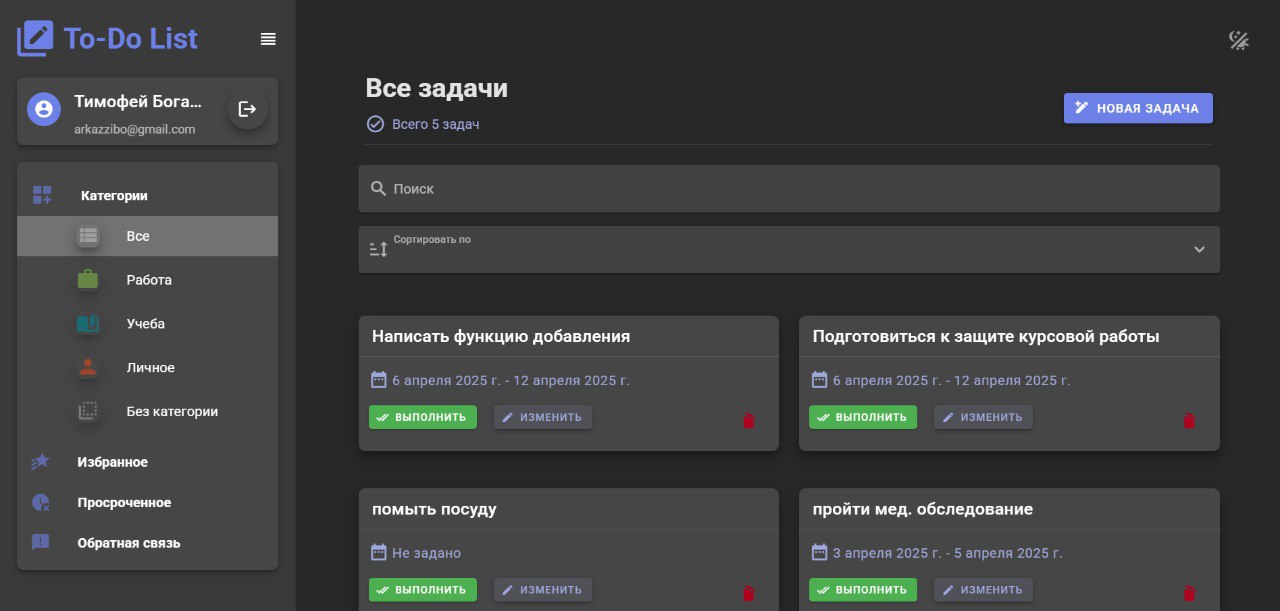Click the user avatar icon

click(x=44, y=109)
